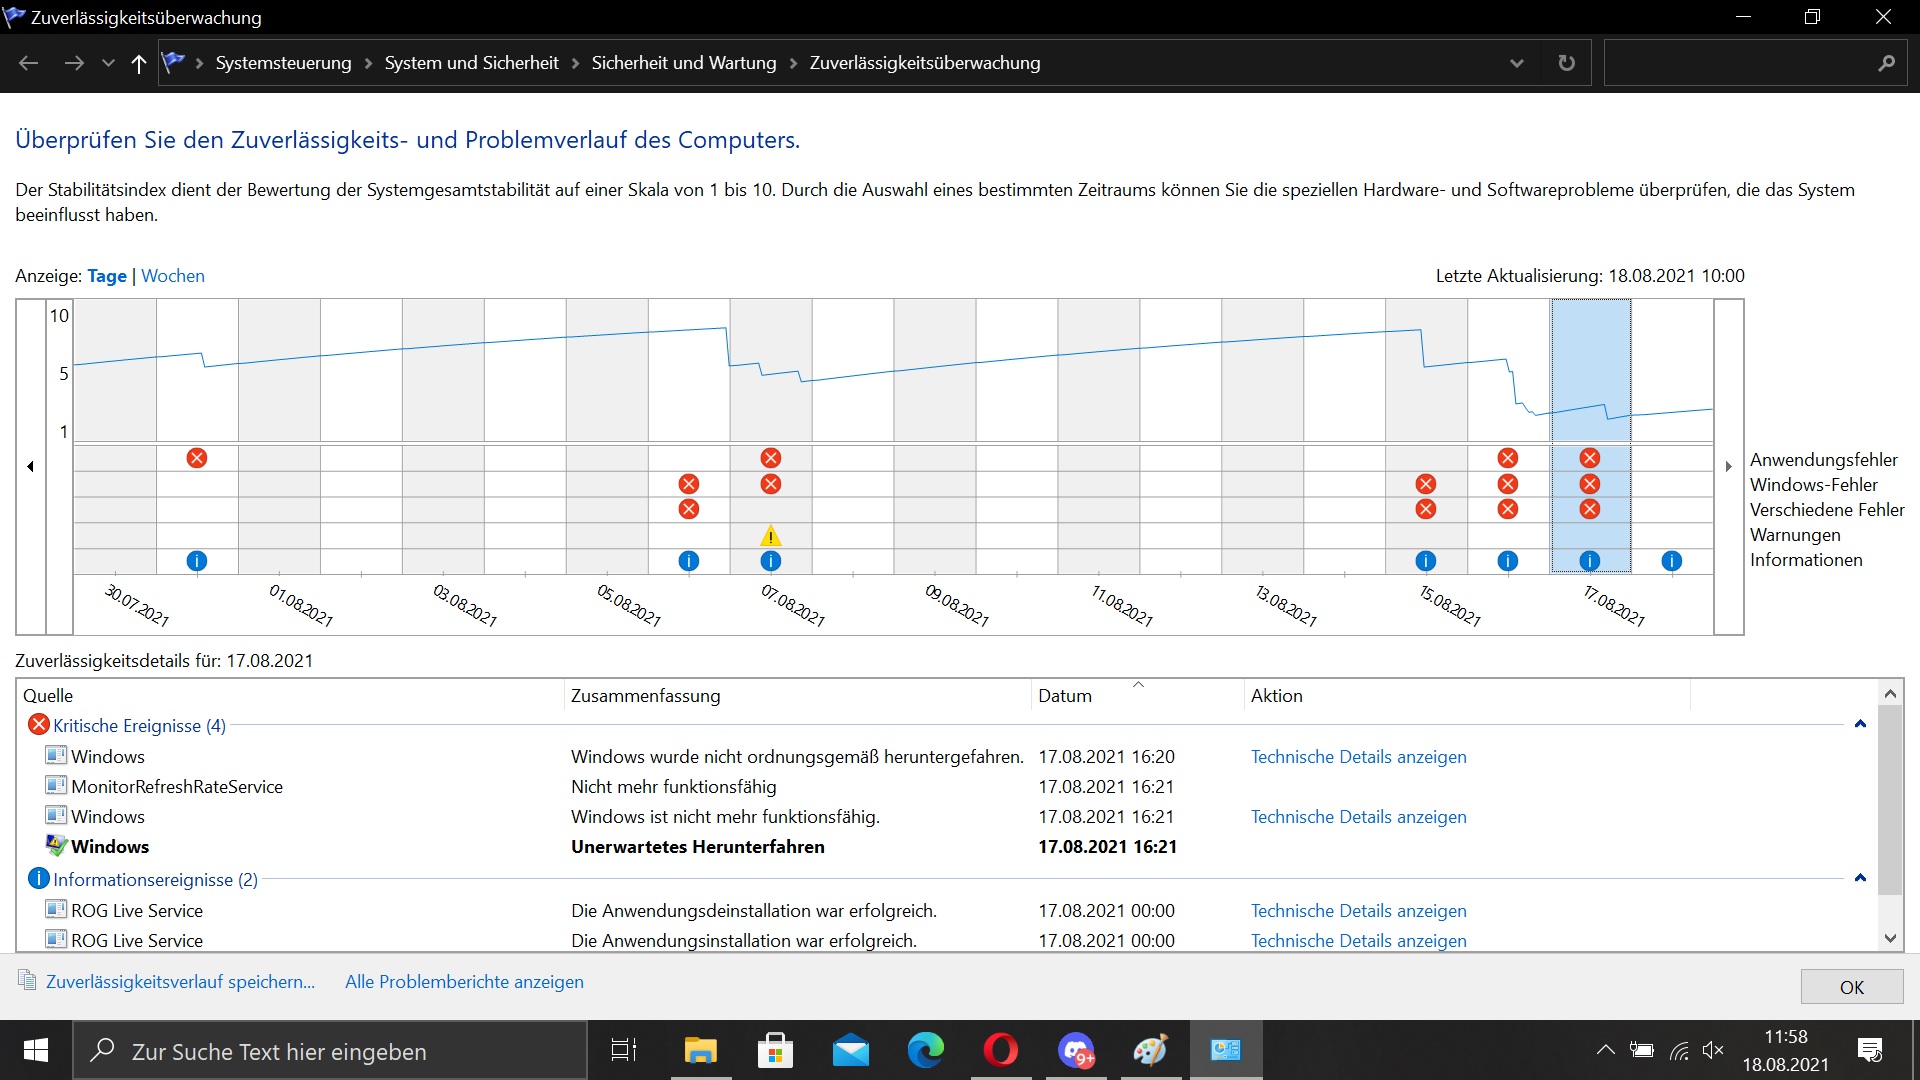Go up one level with the up arrow
1920x1080 pixels.
tap(139, 63)
